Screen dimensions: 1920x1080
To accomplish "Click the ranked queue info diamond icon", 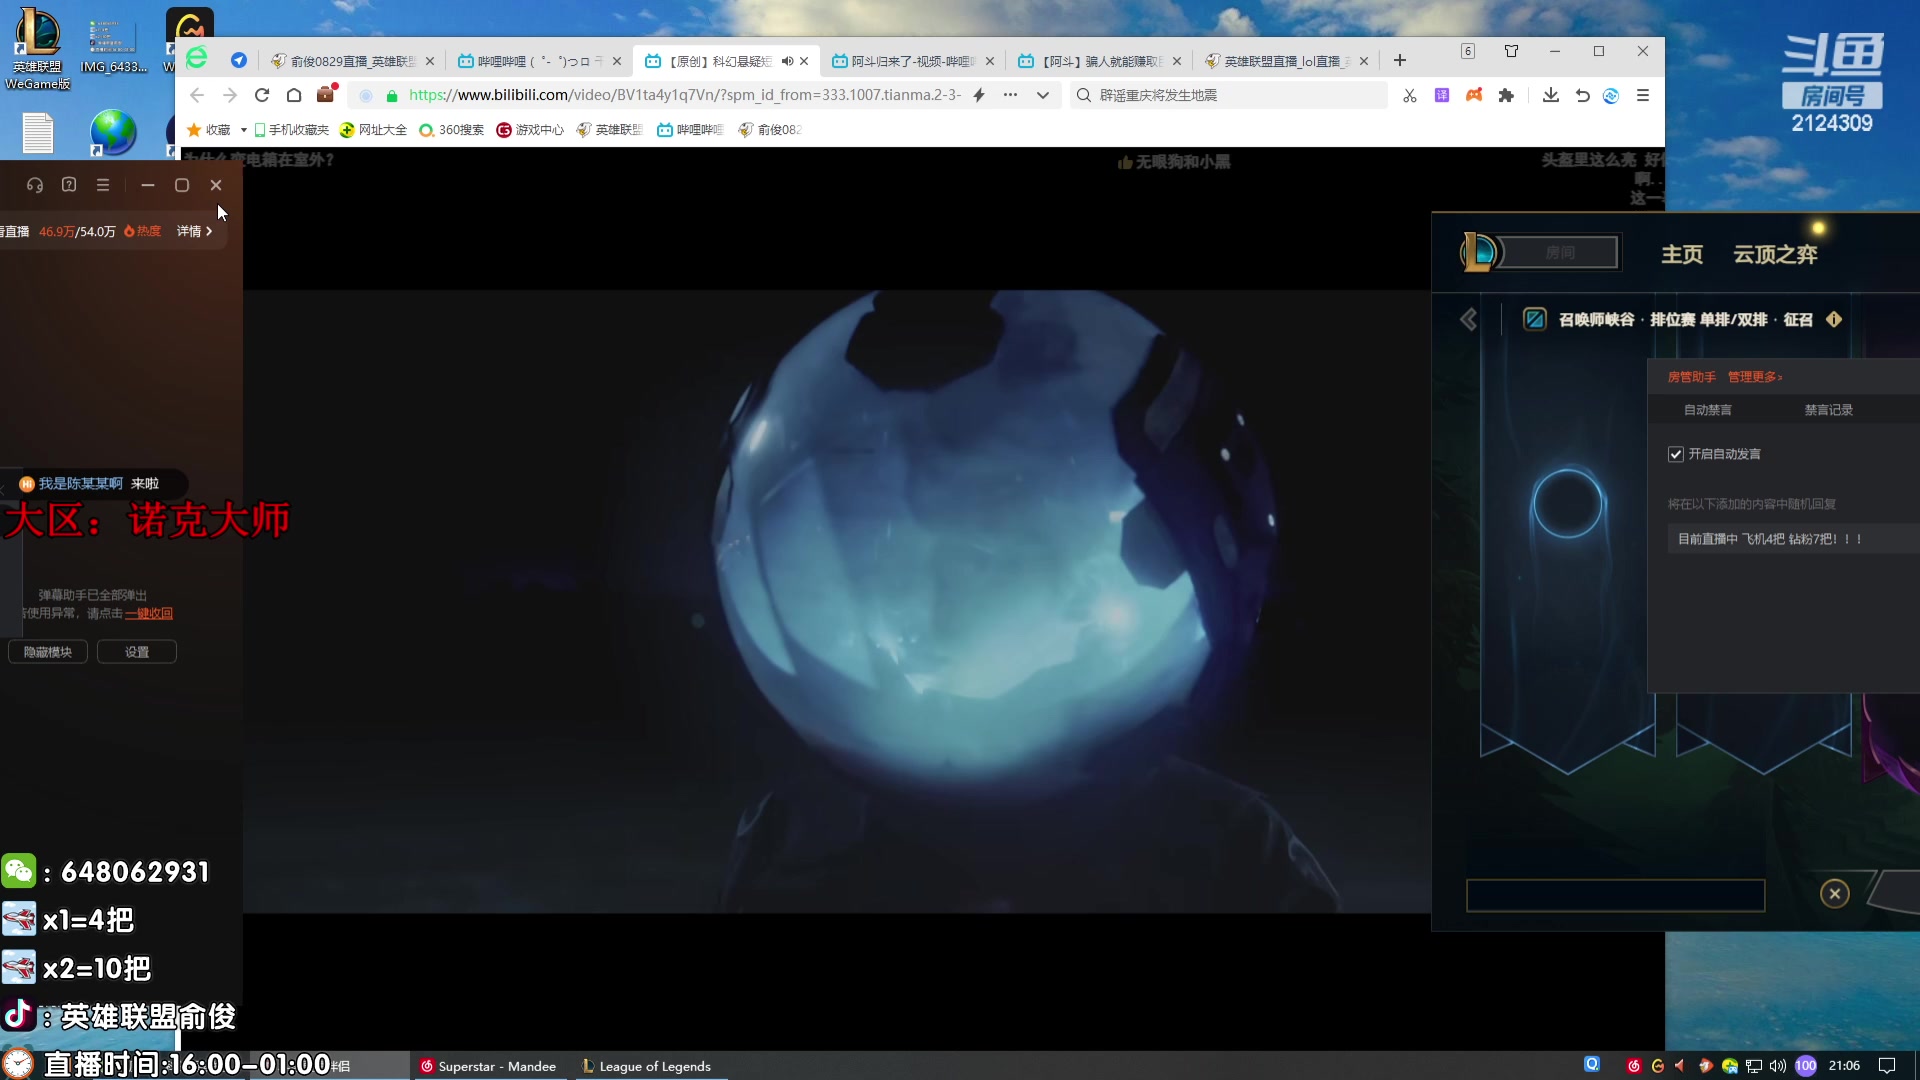I will pyautogui.click(x=1834, y=319).
